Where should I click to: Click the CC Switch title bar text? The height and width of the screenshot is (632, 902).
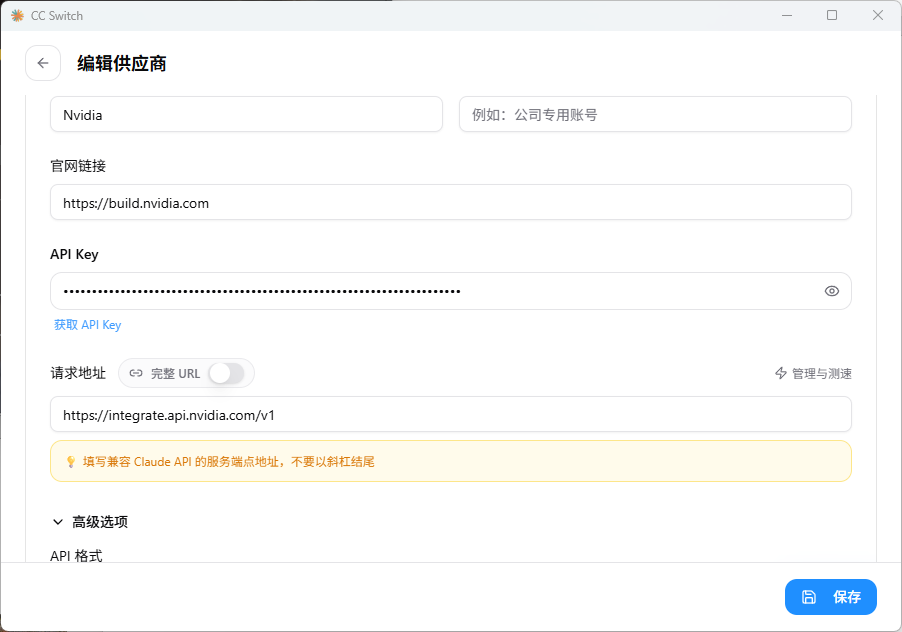tap(57, 16)
